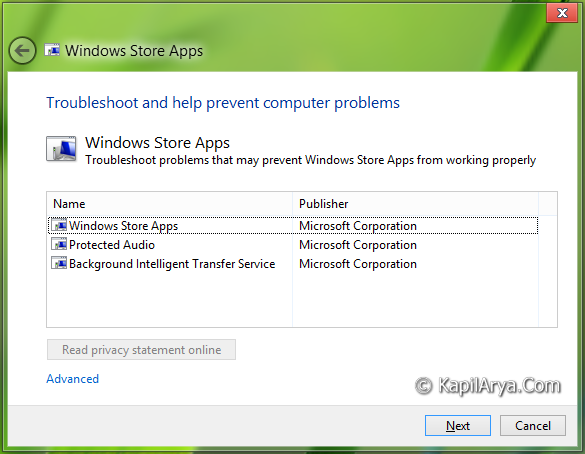Click the icon next to the Windows Store Apps row

(59, 225)
